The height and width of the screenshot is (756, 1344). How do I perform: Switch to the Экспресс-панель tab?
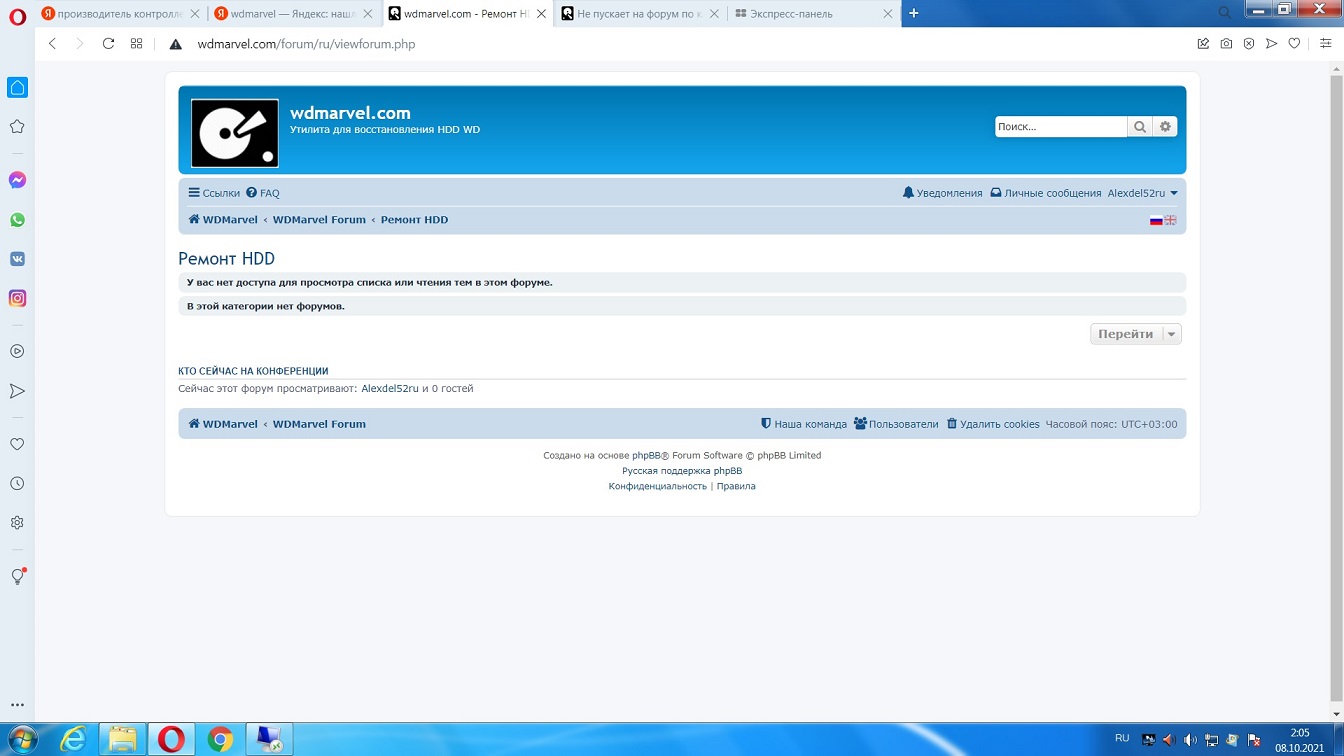click(x=812, y=14)
